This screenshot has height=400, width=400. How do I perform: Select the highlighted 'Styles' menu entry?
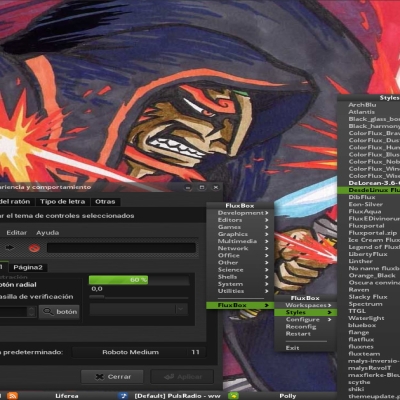pos(306,312)
